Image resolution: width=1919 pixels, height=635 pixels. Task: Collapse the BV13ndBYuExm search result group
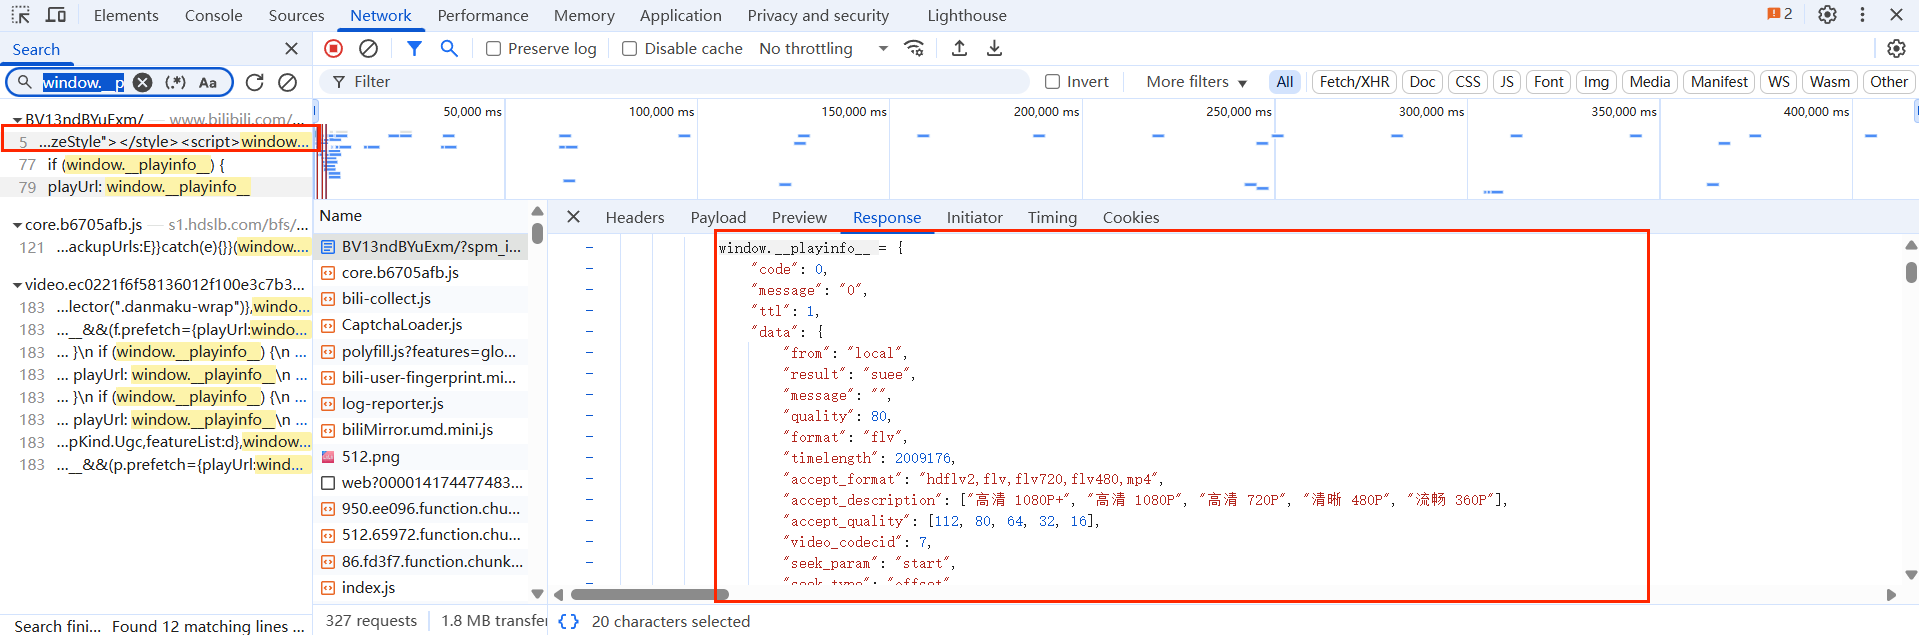tap(17, 119)
